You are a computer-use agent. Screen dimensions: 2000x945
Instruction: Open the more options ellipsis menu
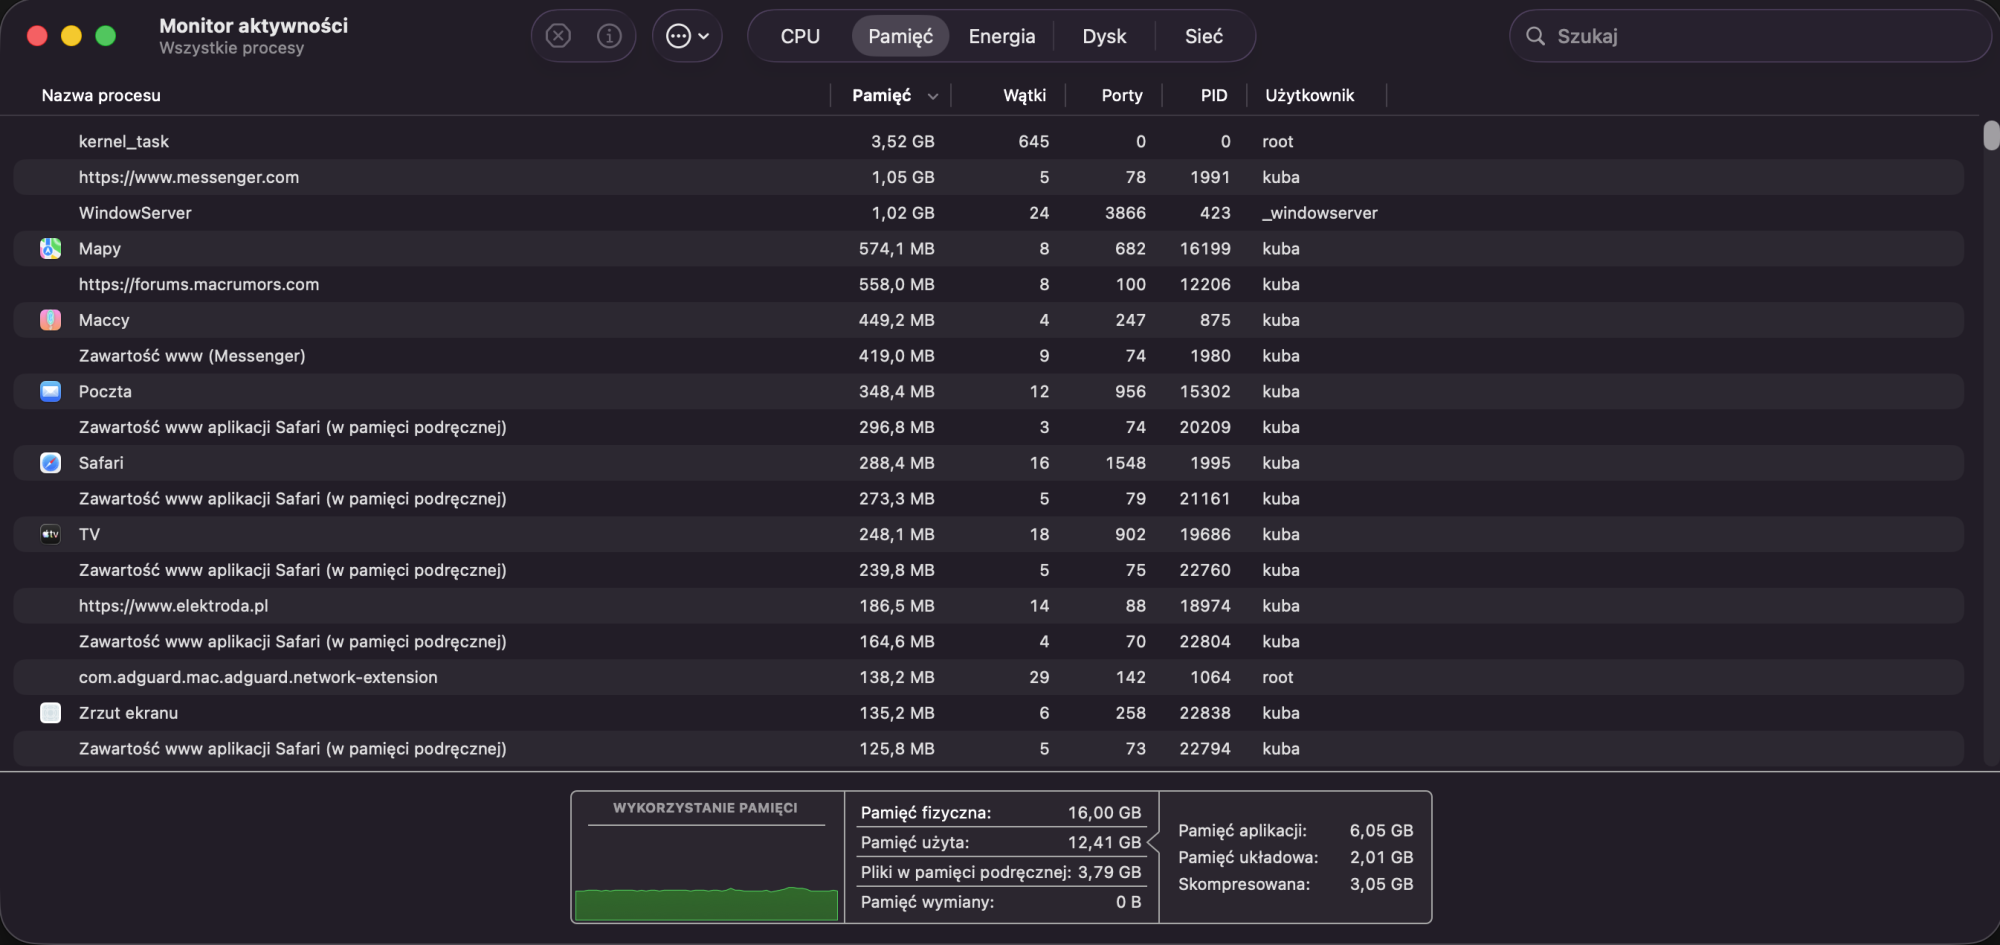tap(687, 36)
